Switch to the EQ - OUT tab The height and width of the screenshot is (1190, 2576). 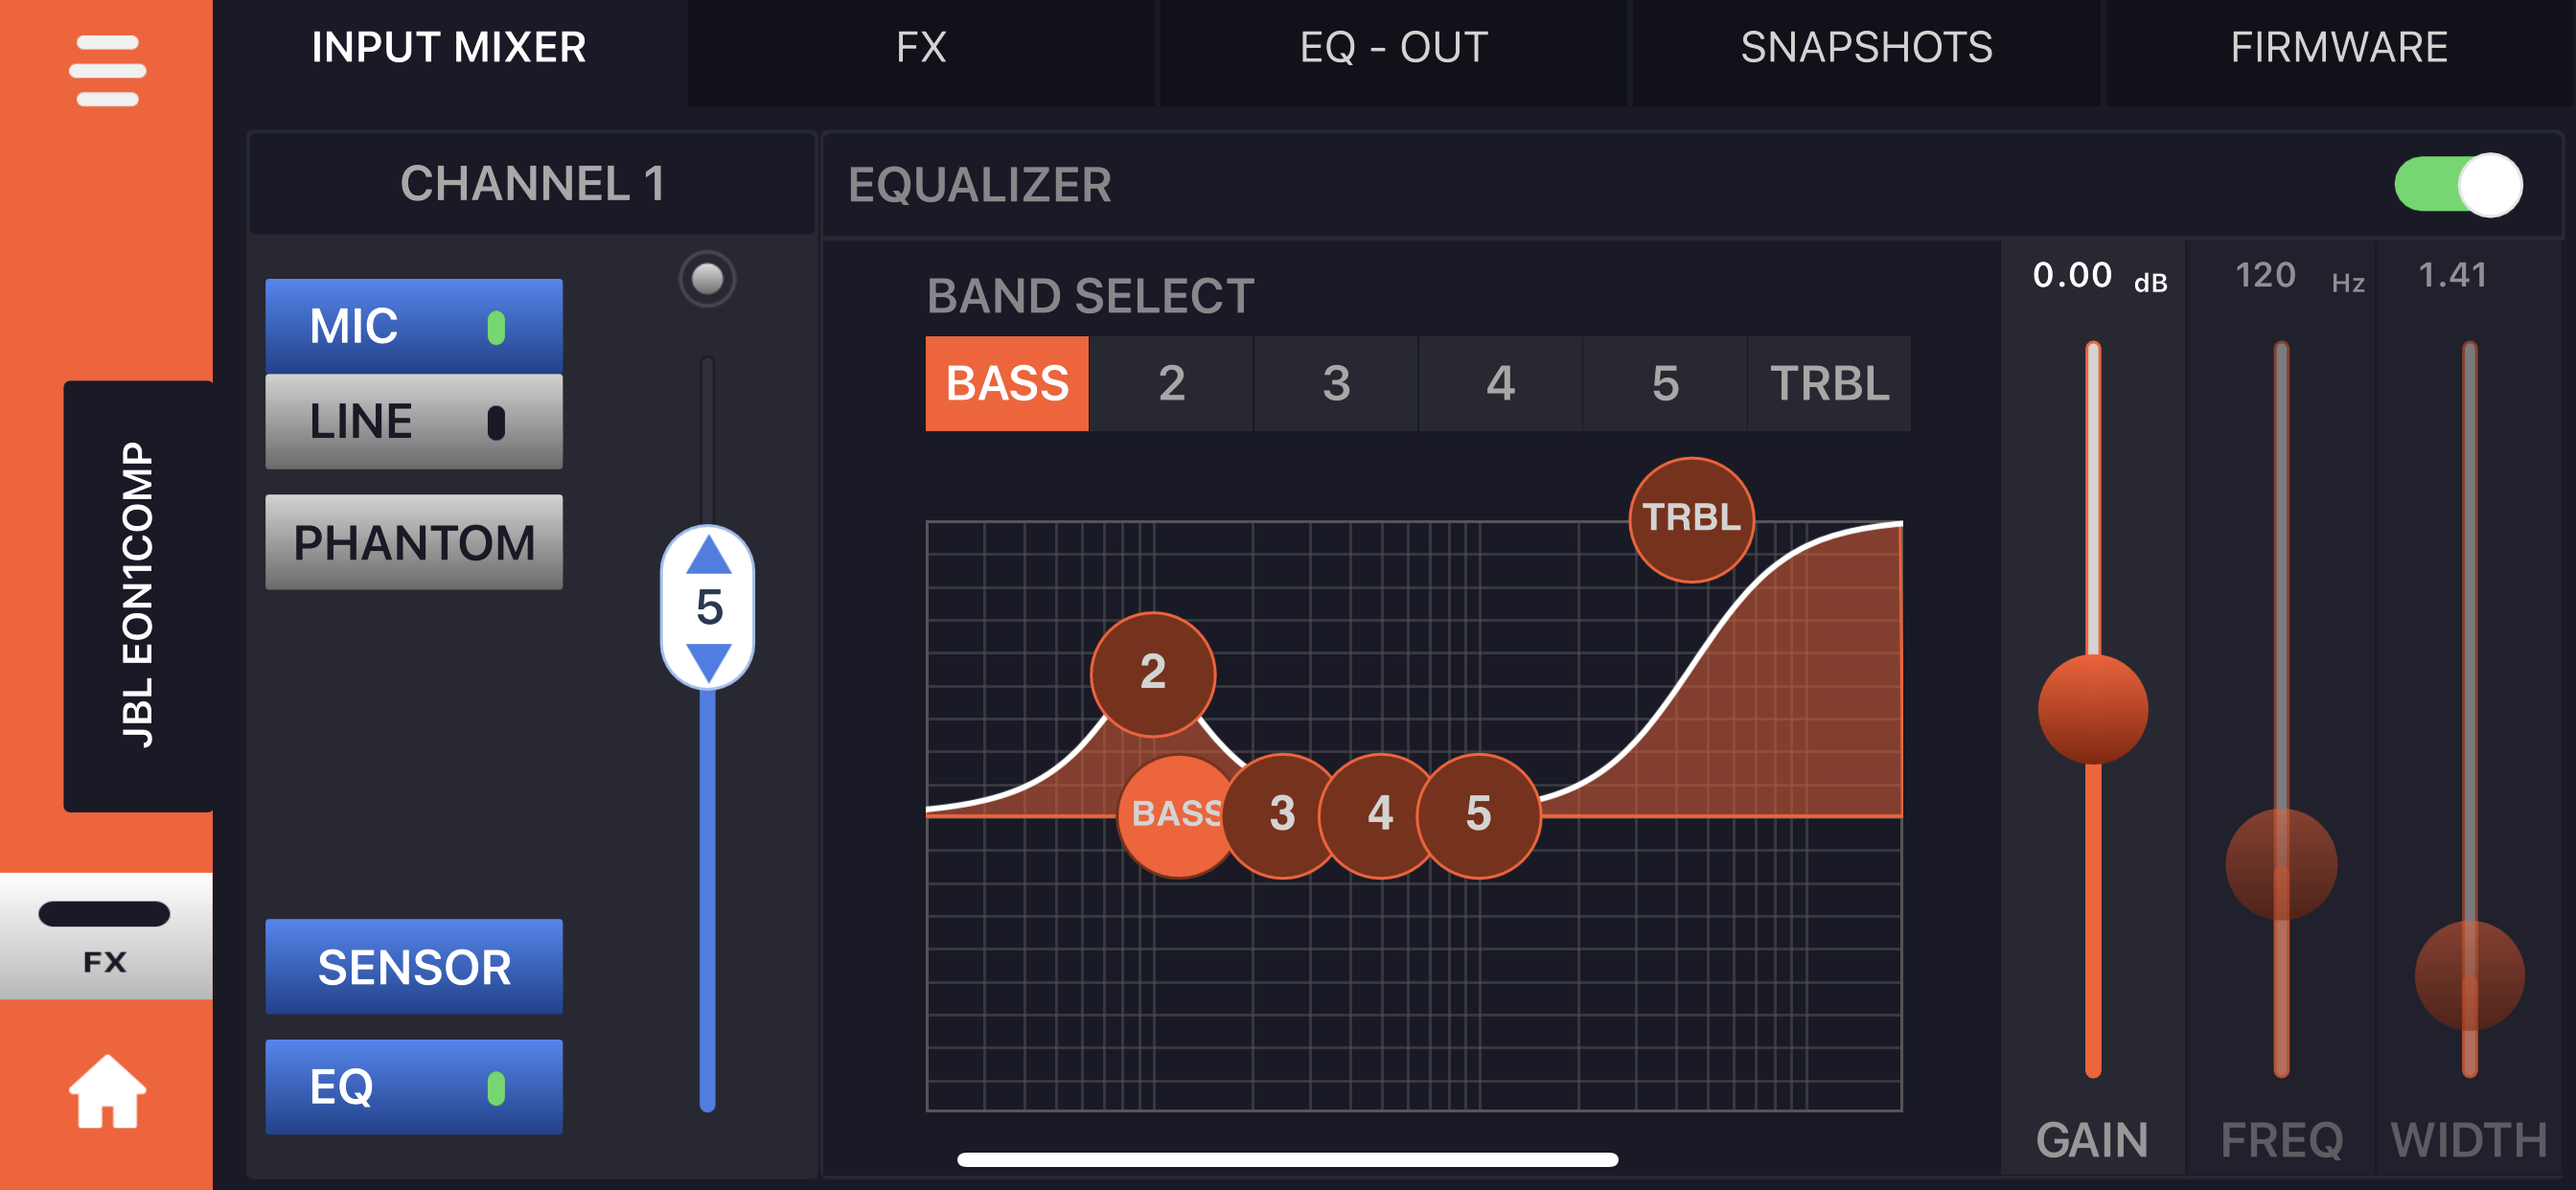click(x=1393, y=48)
